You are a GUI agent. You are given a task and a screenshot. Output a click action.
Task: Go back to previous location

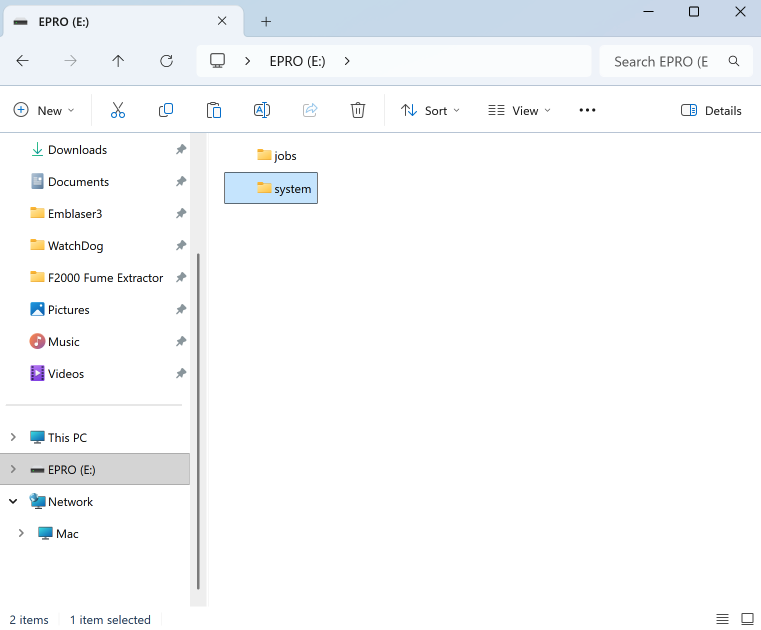(22, 61)
